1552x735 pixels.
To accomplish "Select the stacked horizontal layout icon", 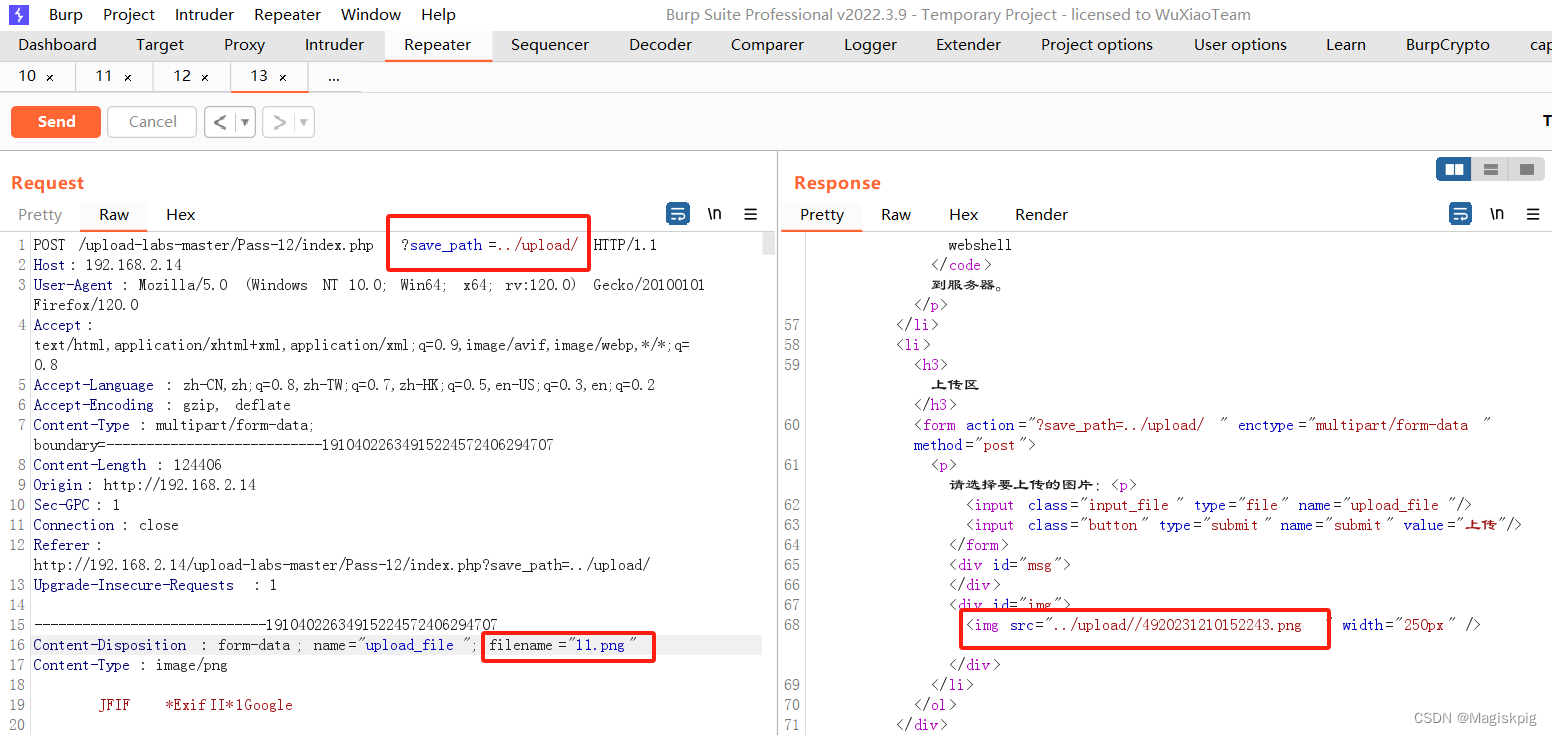I will point(1490,168).
